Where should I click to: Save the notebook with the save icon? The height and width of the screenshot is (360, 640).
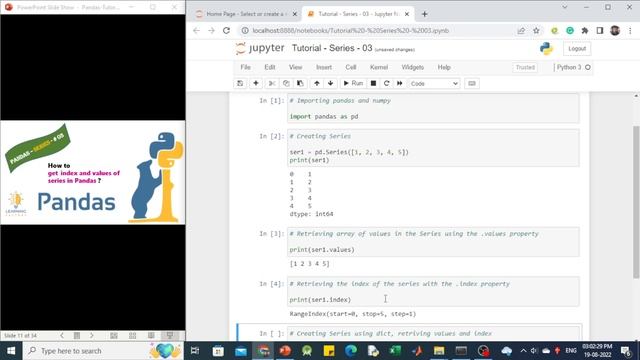(x=240, y=83)
